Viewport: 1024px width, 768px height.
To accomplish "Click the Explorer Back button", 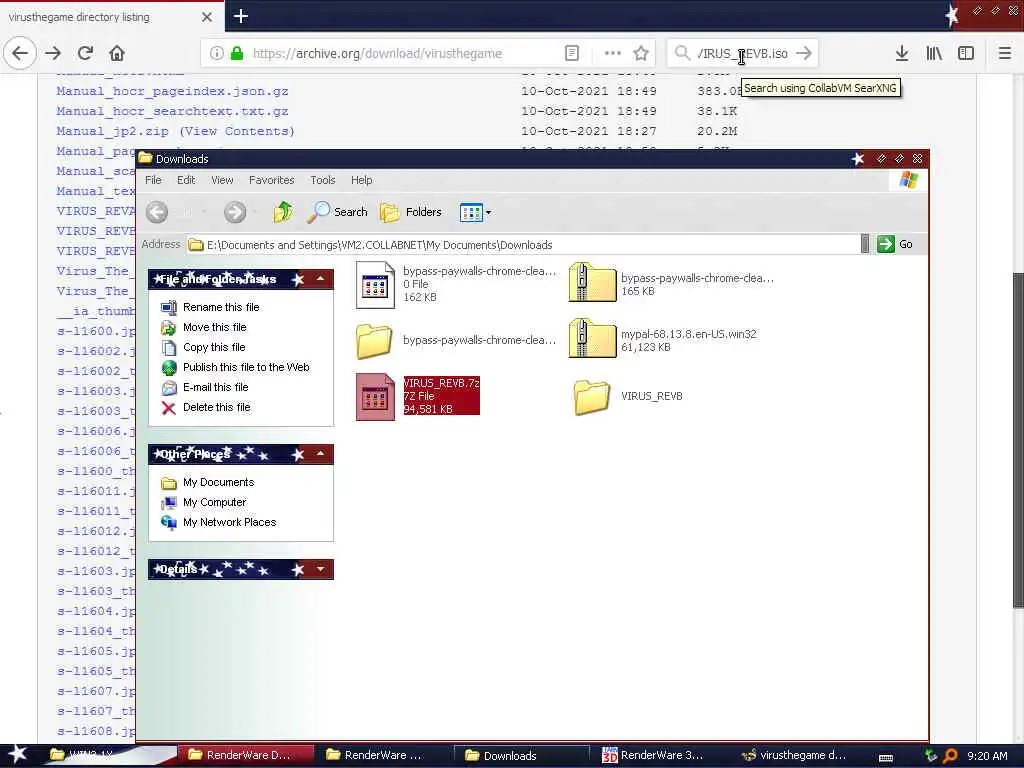I will click(x=157, y=212).
